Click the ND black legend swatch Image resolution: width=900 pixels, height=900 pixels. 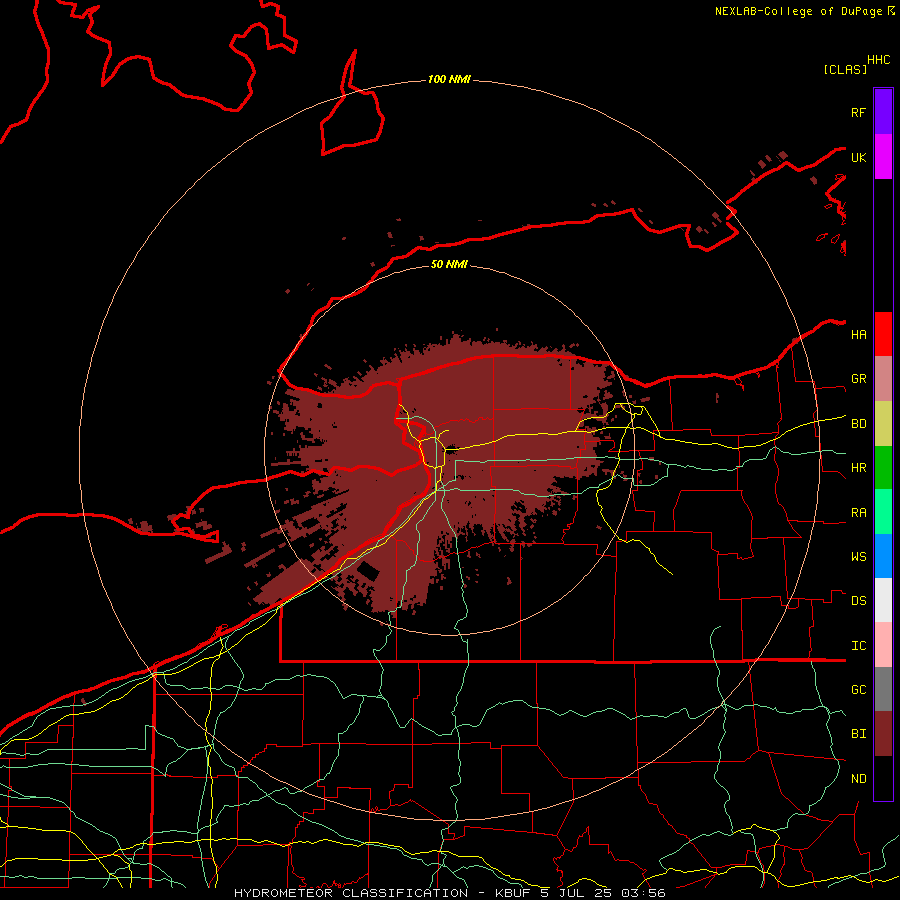883,778
